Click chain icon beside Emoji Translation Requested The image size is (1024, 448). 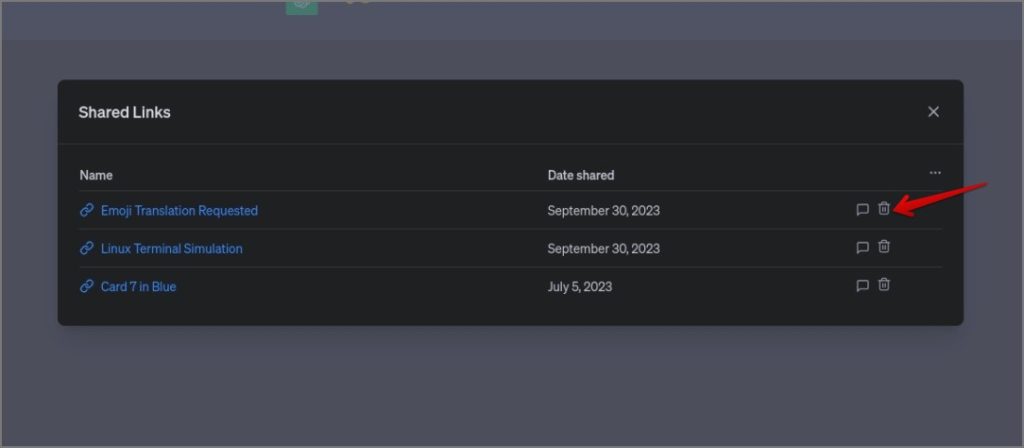click(x=86, y=210)
